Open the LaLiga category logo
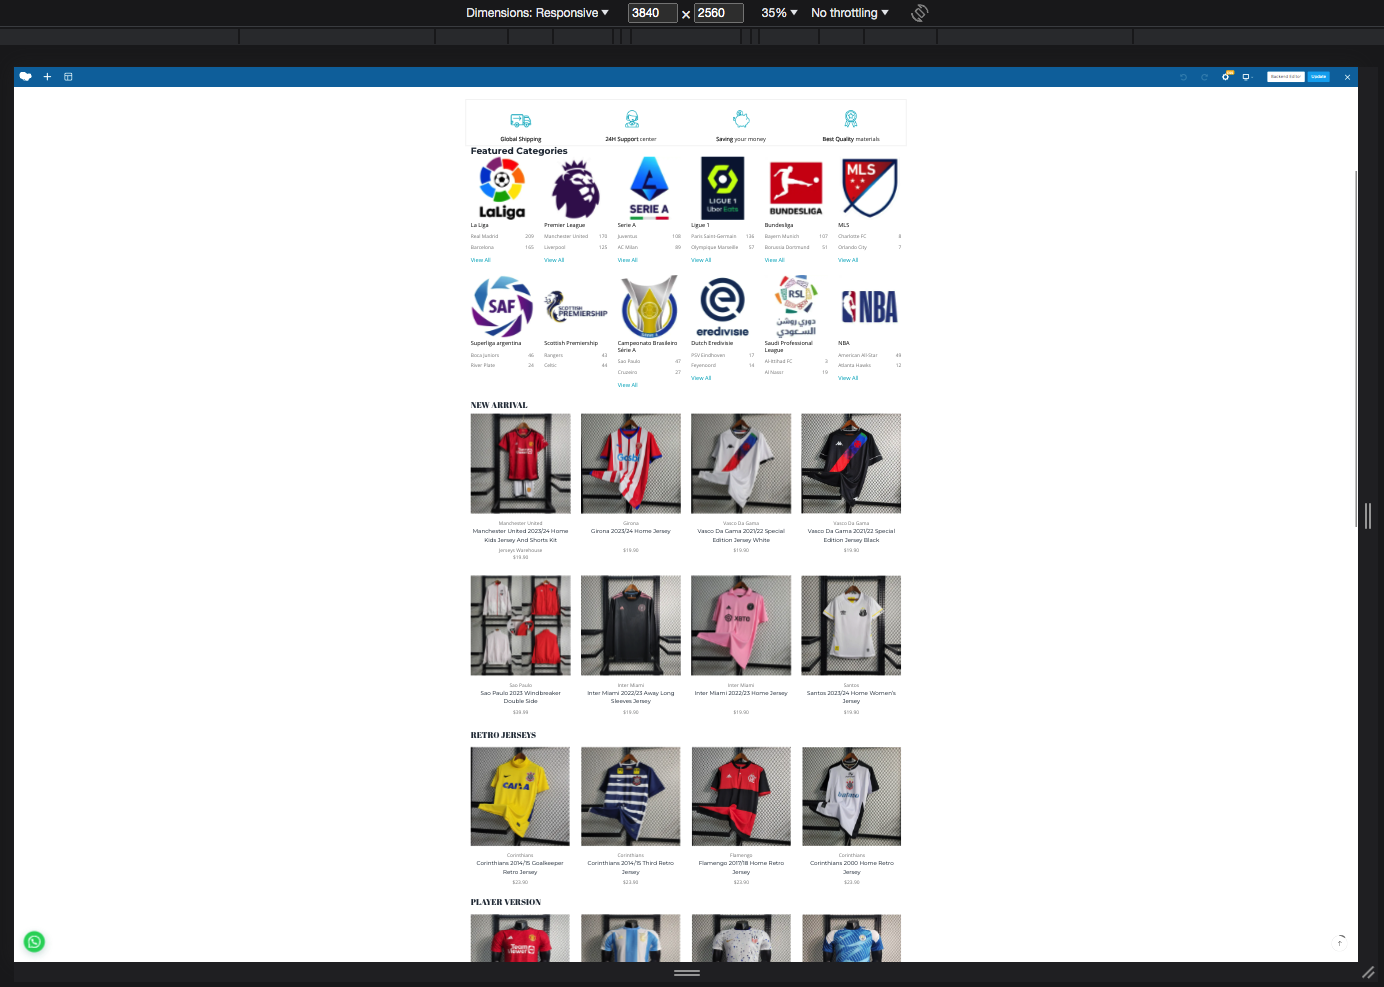Image resolution: width=1384 pixels, height=987 pixels. (502, 188)
